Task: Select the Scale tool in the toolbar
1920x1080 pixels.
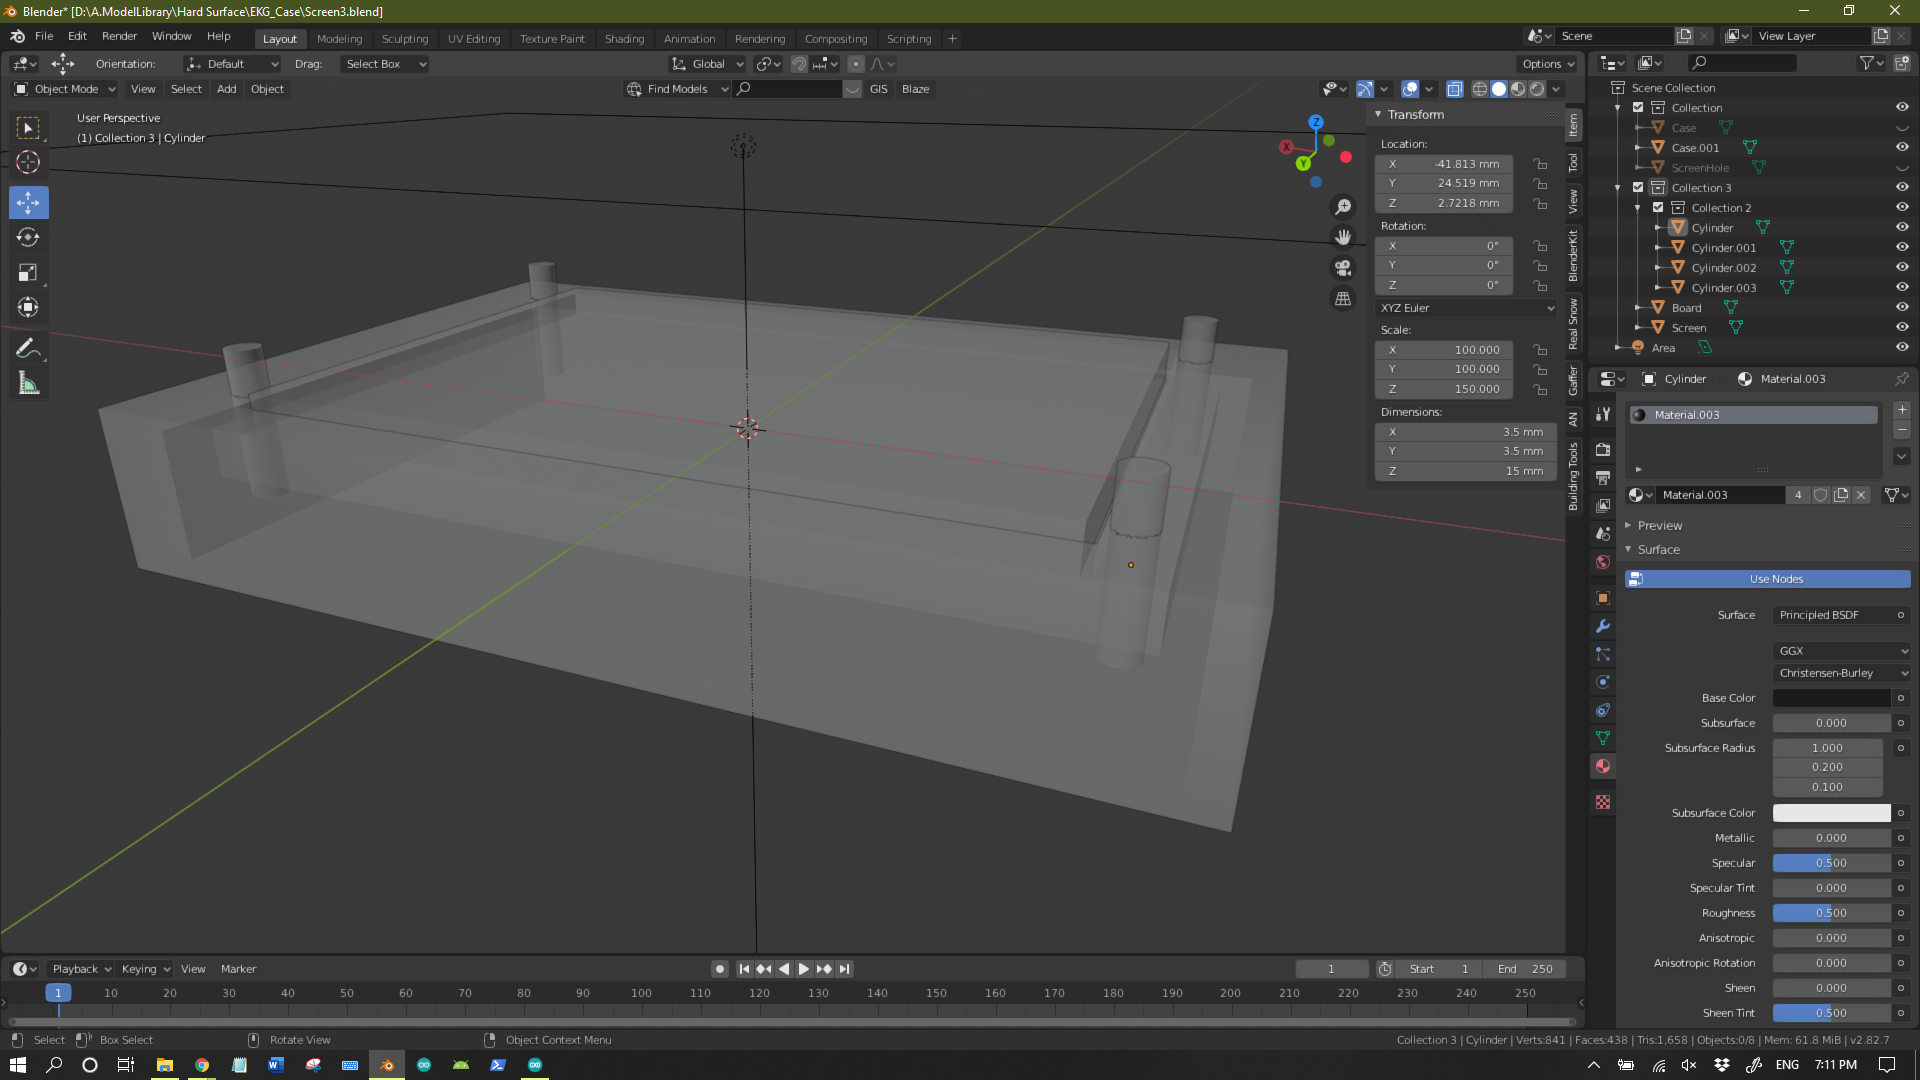Action: point(28,273)
